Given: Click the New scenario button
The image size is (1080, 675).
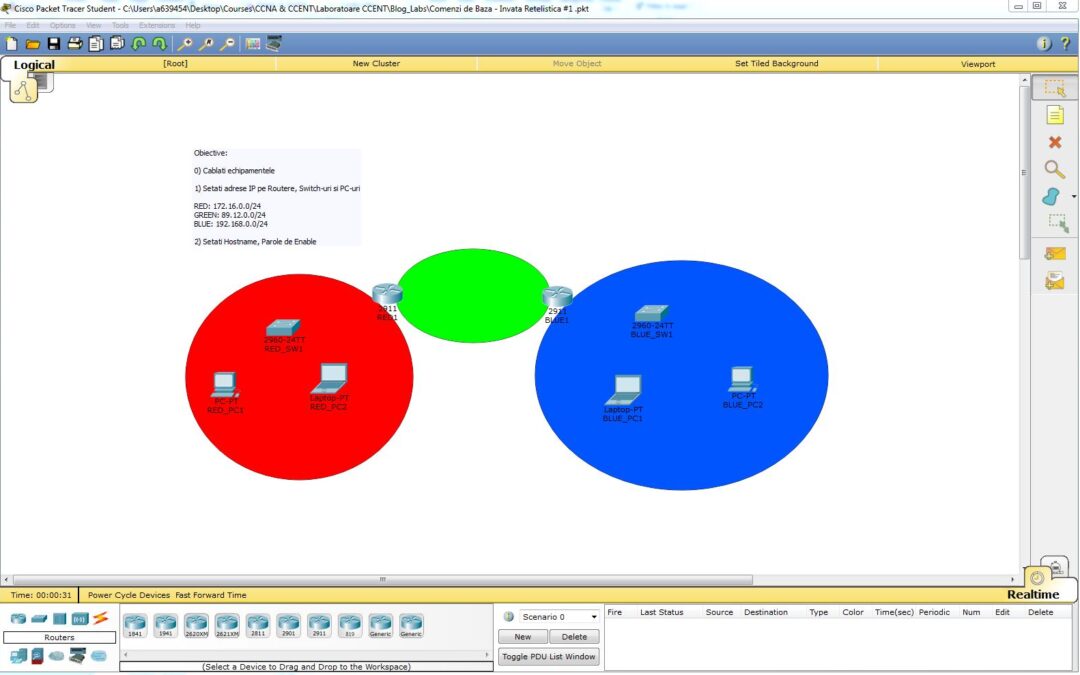Looking at the screenshot, I should click(x=523, y=637).
